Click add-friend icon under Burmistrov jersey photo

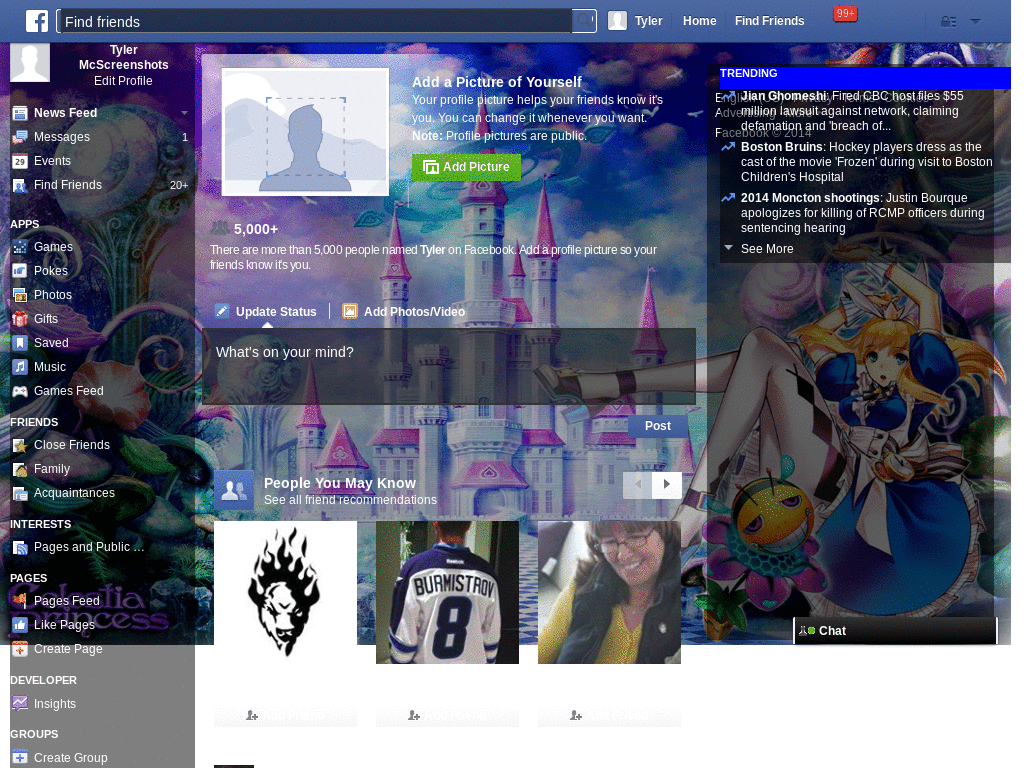tap(414, 716)
